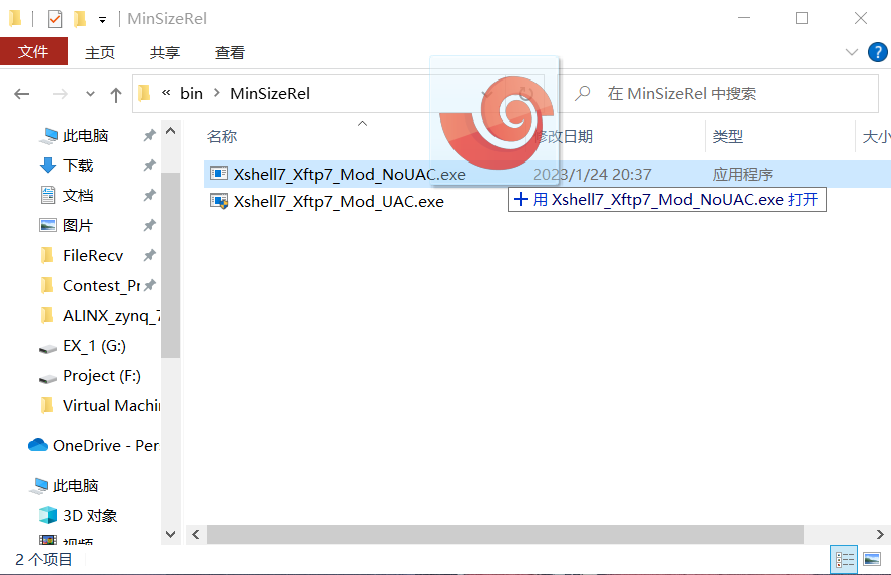Click the 3D 对象 cube icon
The height and width of the screenshot is (575, 891).
[x=48, y=515]
